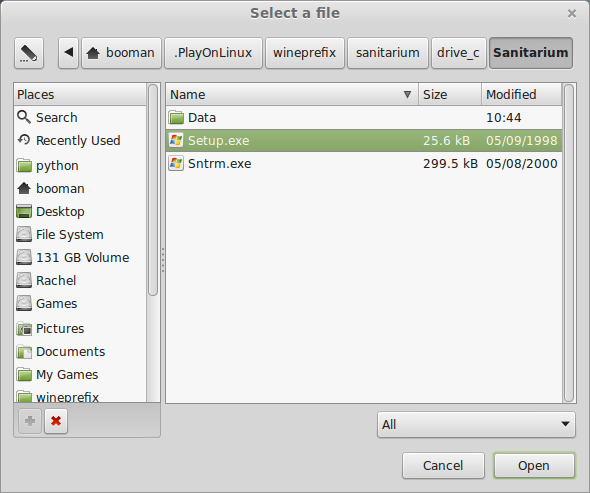
Task: Sort files by the Name column header
Action: click(x=292, y=94)
